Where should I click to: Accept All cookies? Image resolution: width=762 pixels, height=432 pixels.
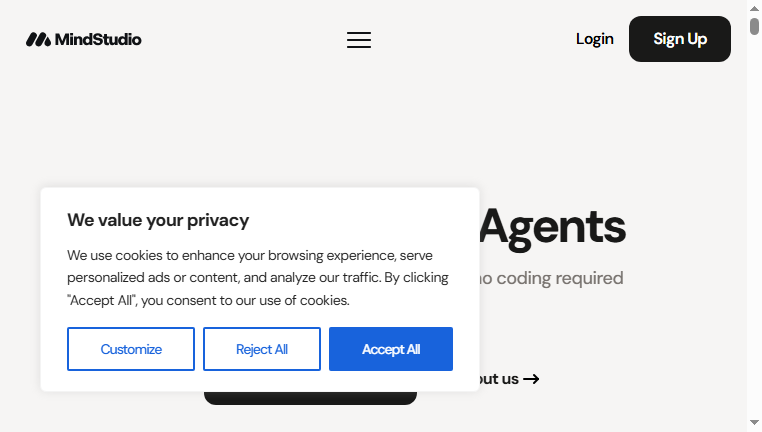click(x=391, y=349)
